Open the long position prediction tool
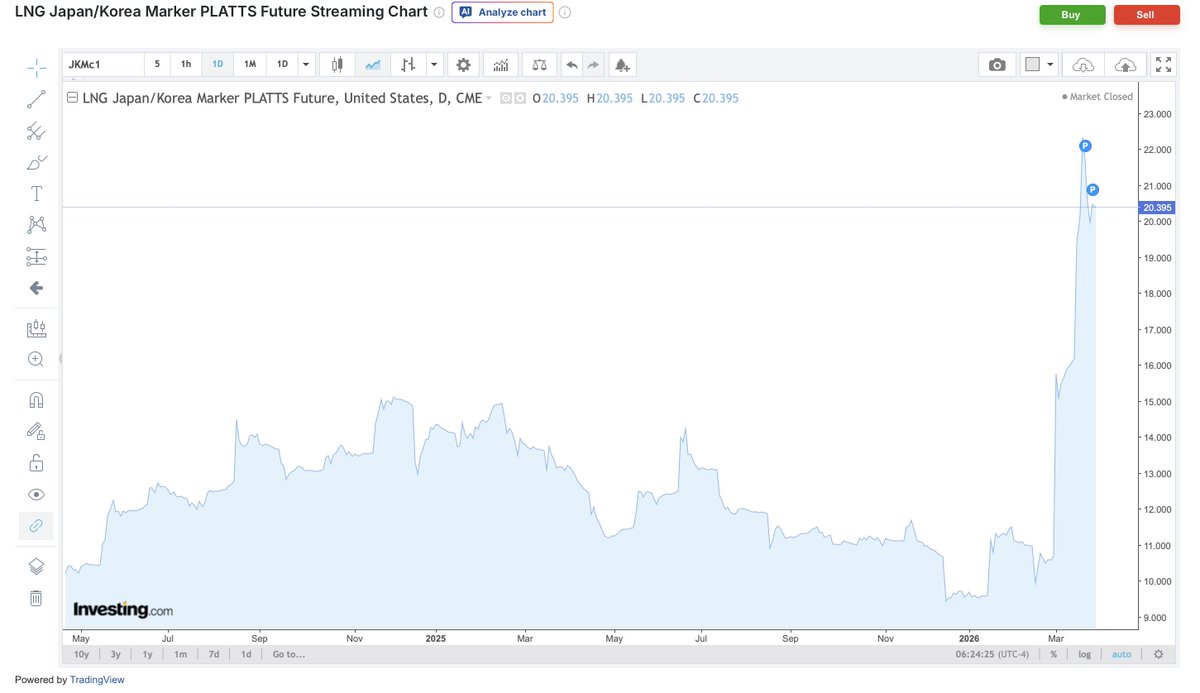This screenshot has height=693, width=1200. click(x=36, y=257)
